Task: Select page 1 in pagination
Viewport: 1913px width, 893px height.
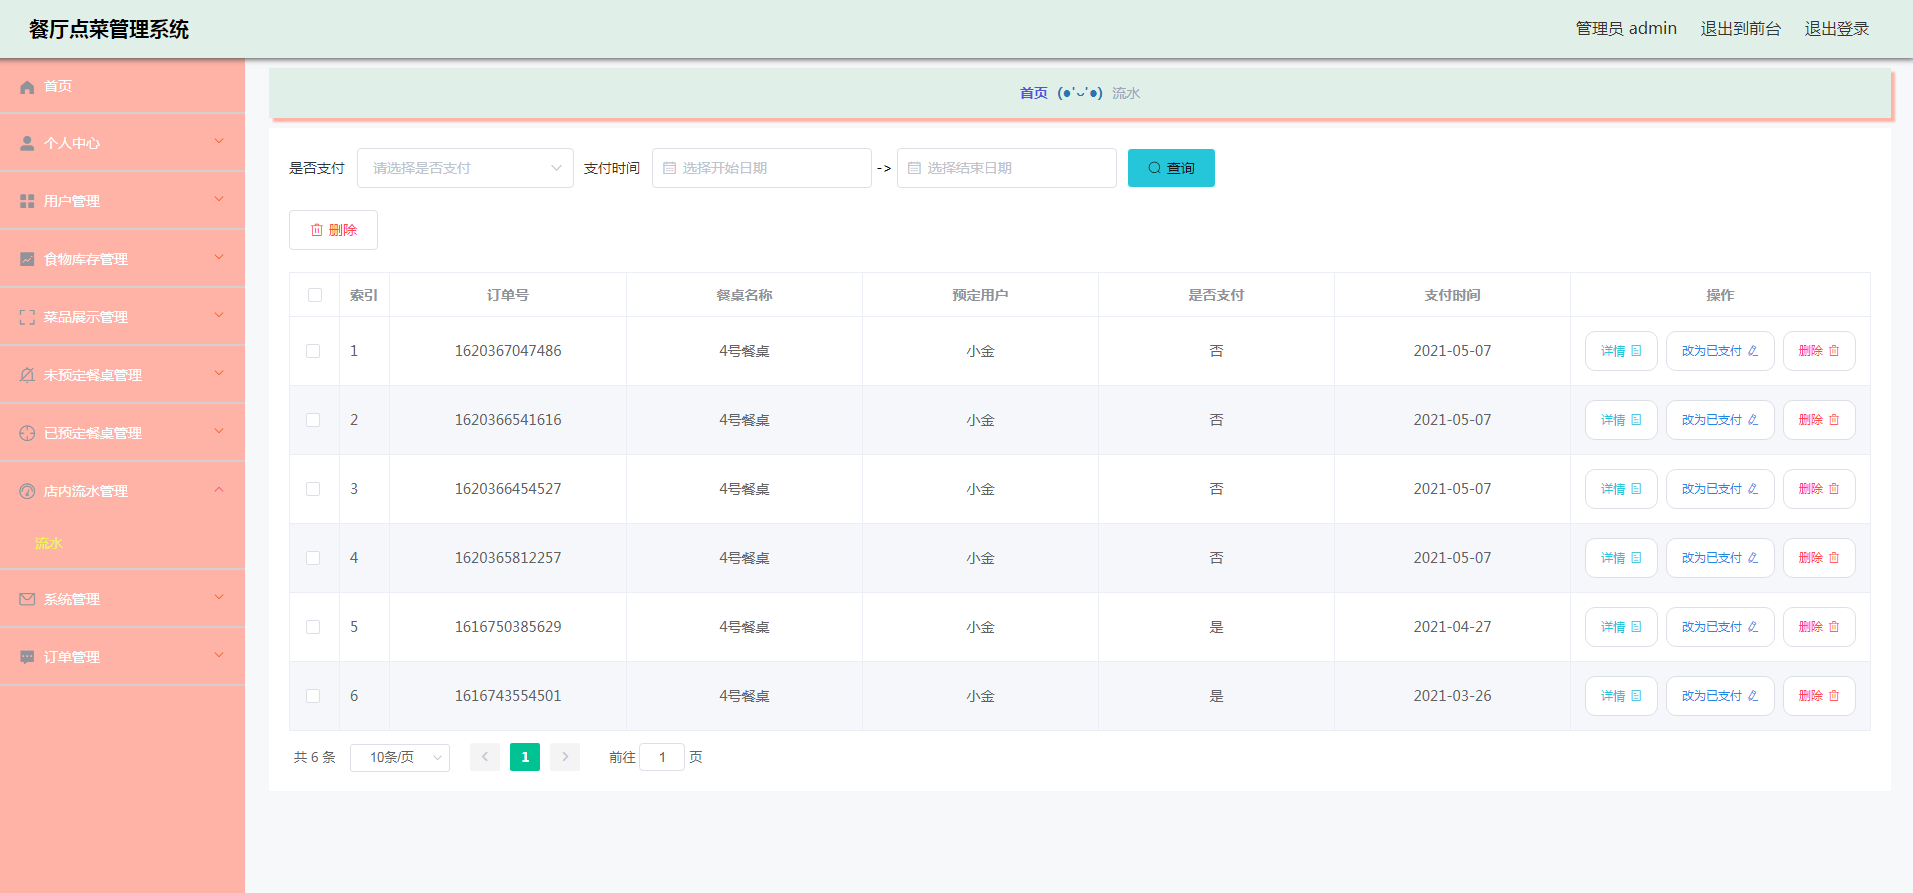Action: [x=525, y=757]
